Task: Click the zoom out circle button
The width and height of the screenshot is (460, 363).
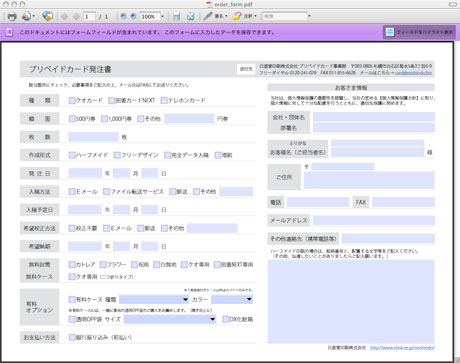Action: coord(123,16)
